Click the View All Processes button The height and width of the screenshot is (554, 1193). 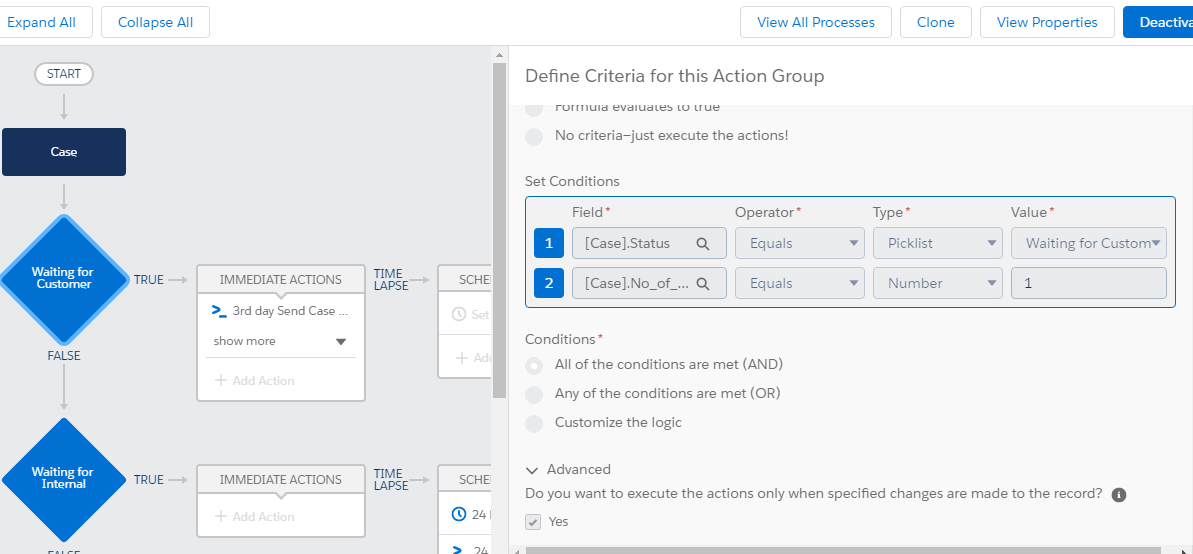pos(815,22)
